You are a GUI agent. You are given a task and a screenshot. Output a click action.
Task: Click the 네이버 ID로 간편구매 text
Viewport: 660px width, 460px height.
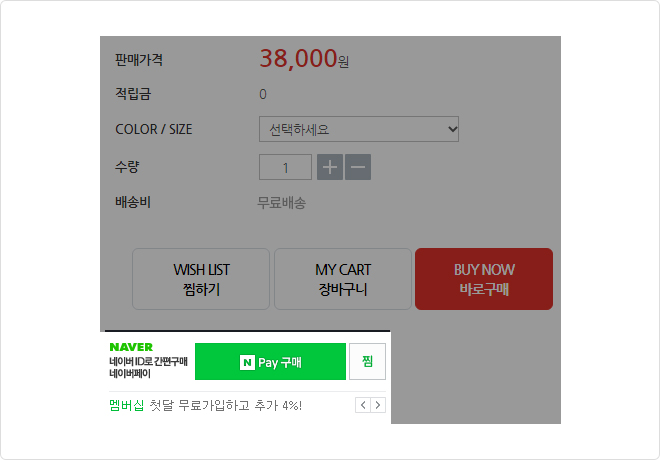pyautogui.click(x=148, y=362)
